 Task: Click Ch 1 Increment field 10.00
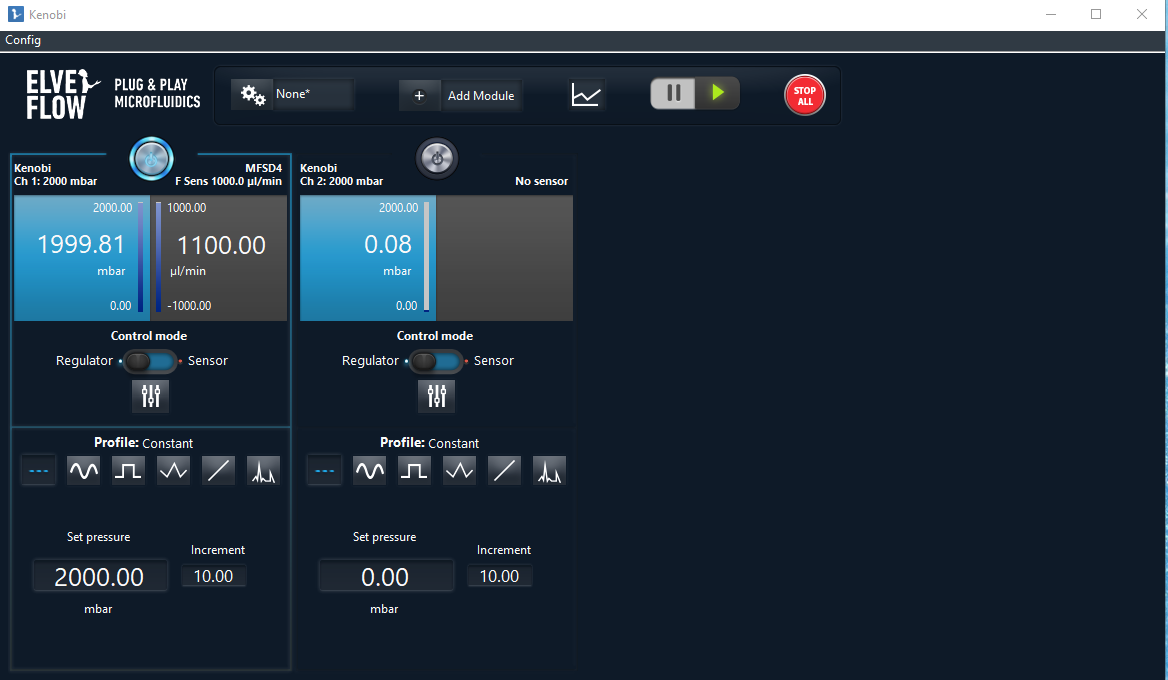click(x=214, y=576)
